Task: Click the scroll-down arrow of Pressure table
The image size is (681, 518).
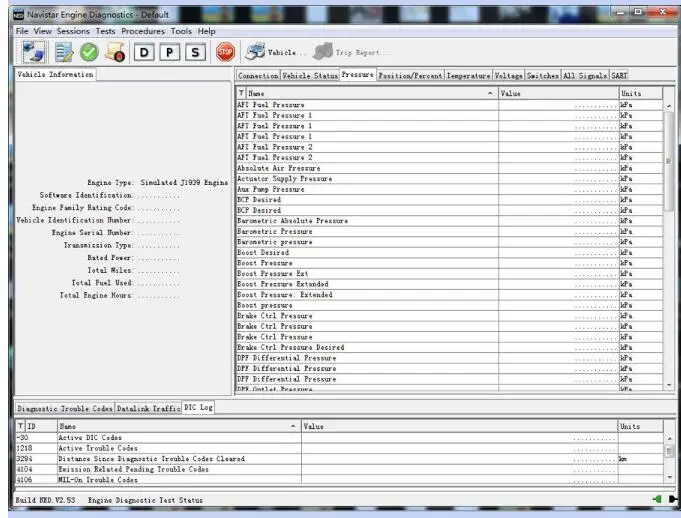Action: click(669, 385)
